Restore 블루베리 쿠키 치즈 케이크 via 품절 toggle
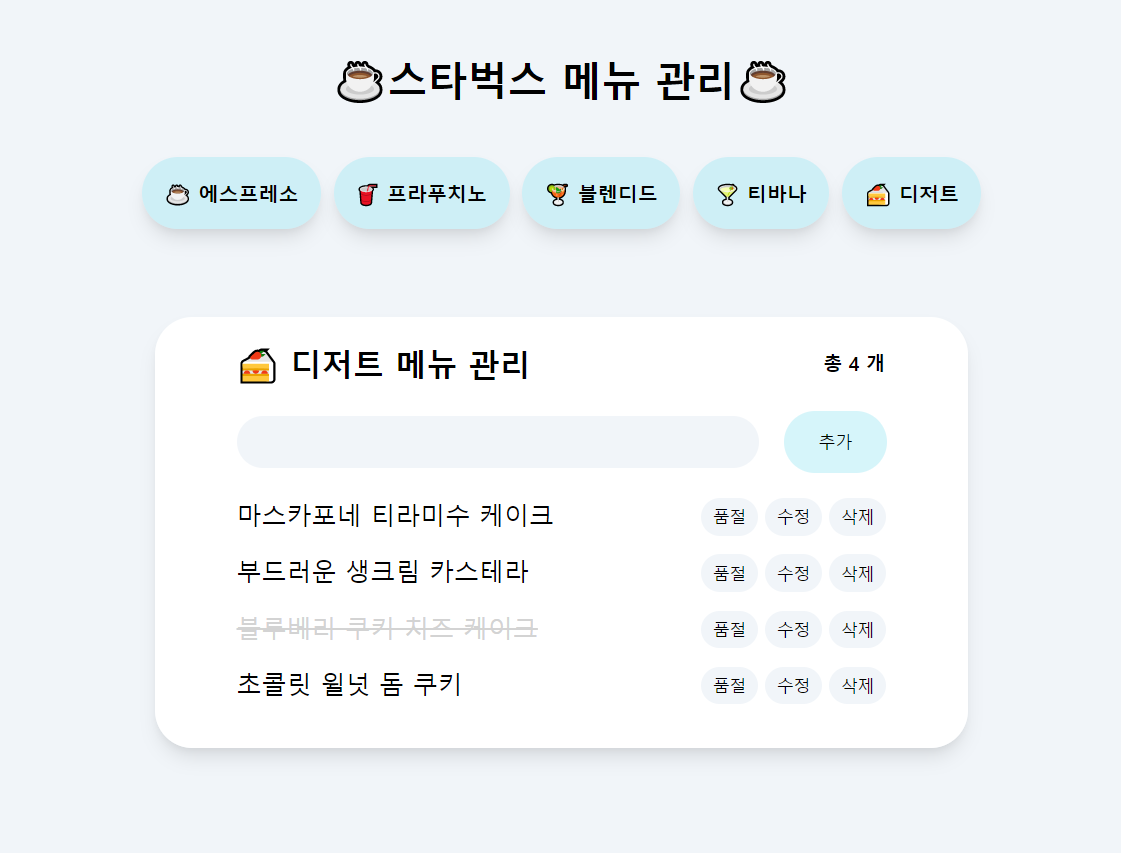 click(729, 629)
